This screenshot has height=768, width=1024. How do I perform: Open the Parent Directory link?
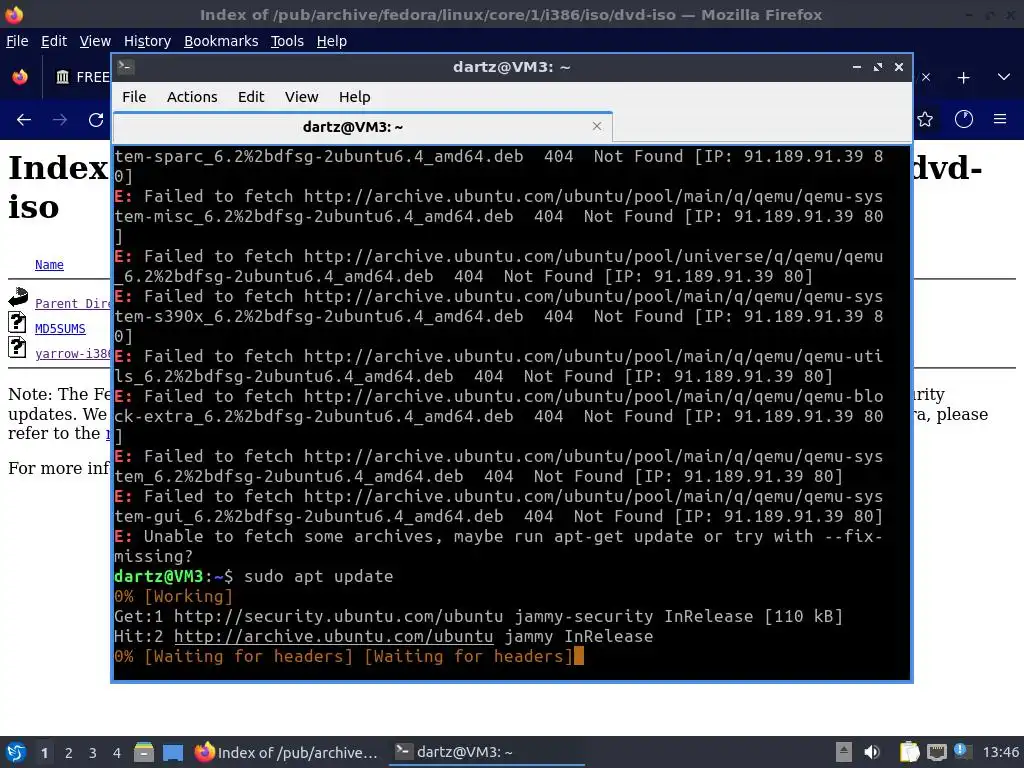tap(72, 304)
